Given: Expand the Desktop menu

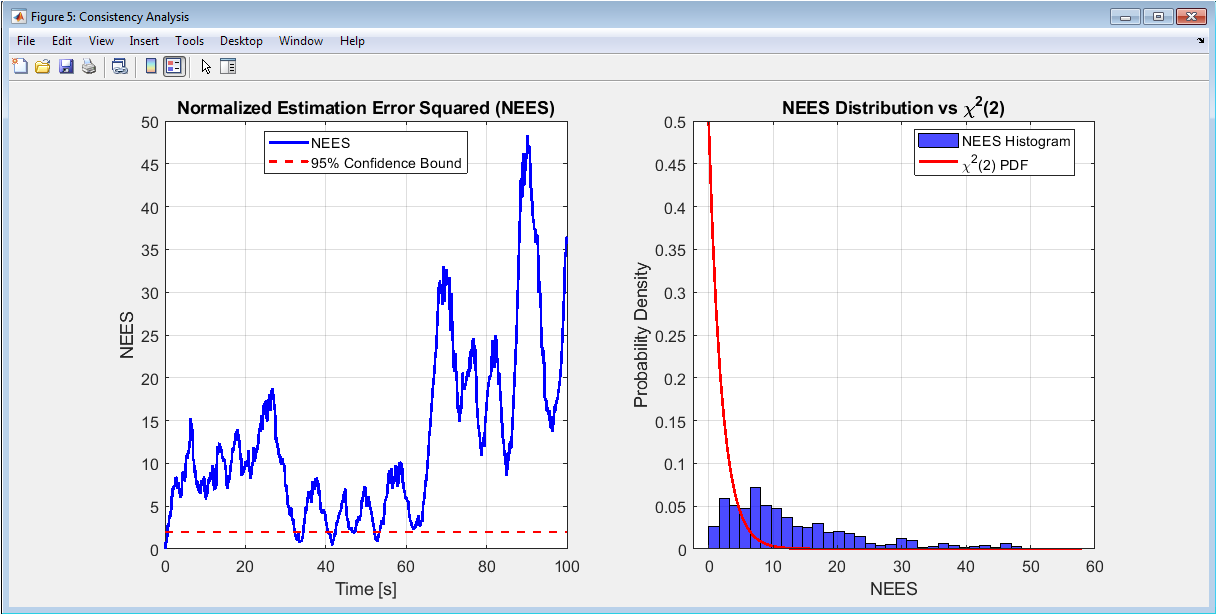Looking at the screenshot, I should 241,41.
